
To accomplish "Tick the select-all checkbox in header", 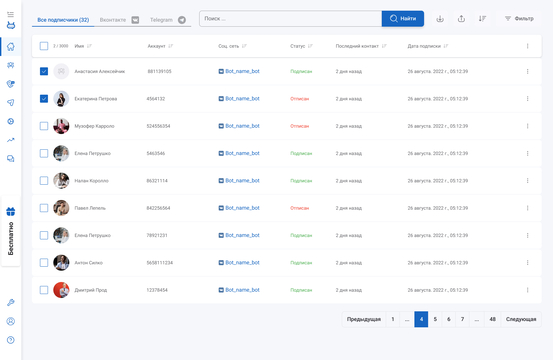I will pyautogui.click(x=44, y=46).
